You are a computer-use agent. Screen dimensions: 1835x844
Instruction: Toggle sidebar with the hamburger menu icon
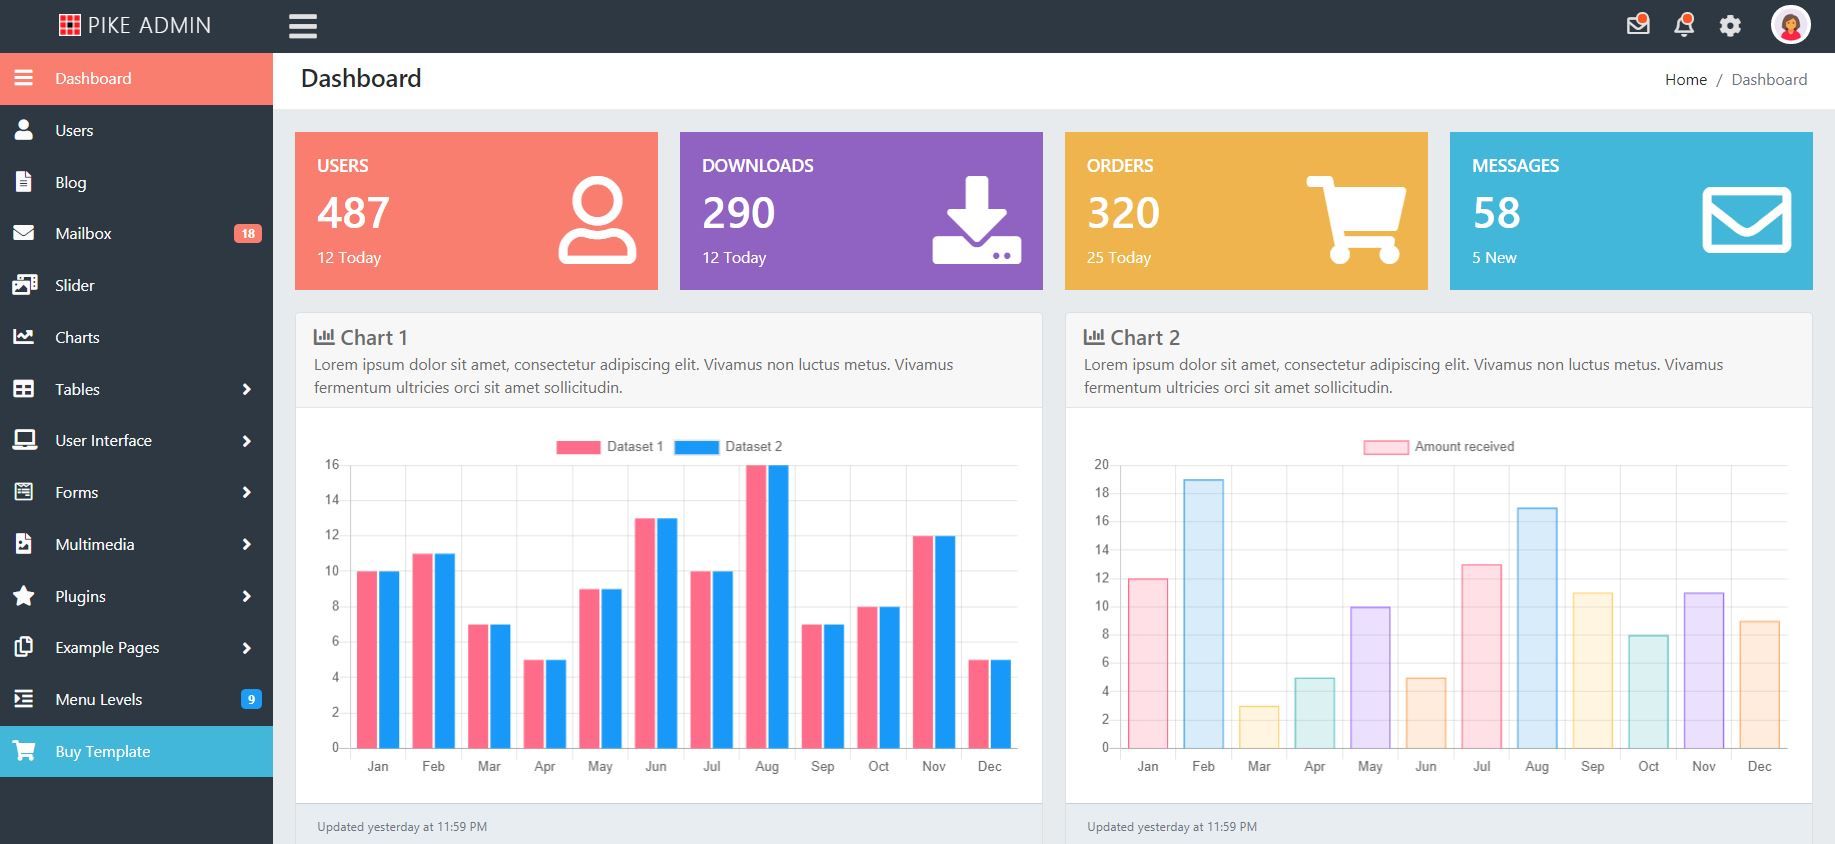(x=303, y=26)
